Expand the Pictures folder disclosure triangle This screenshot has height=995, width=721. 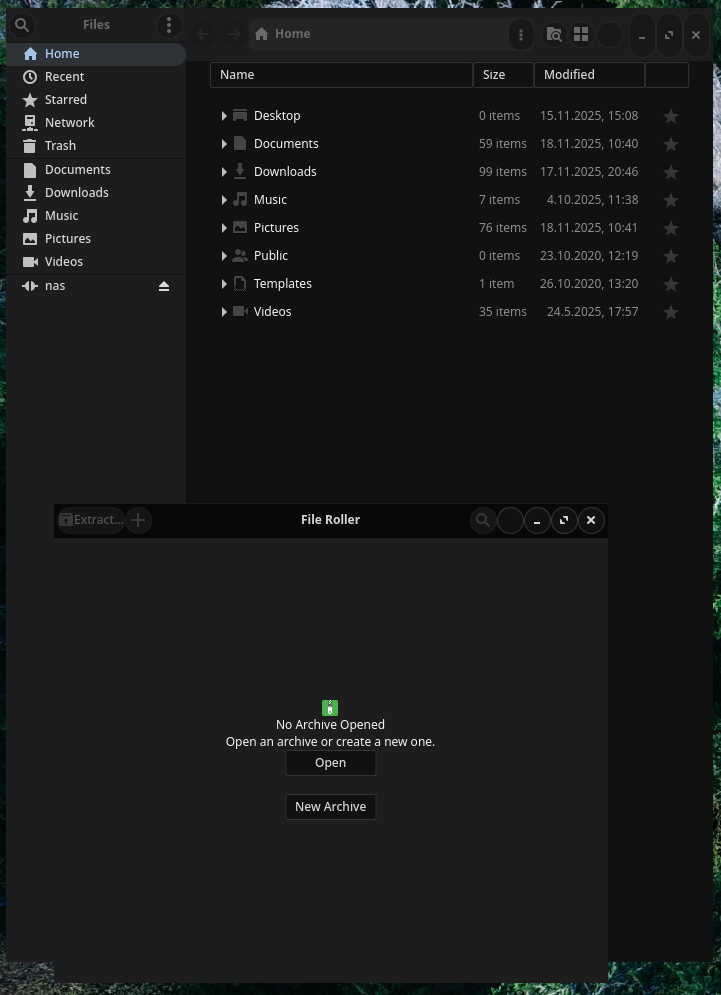coord(224,228)
